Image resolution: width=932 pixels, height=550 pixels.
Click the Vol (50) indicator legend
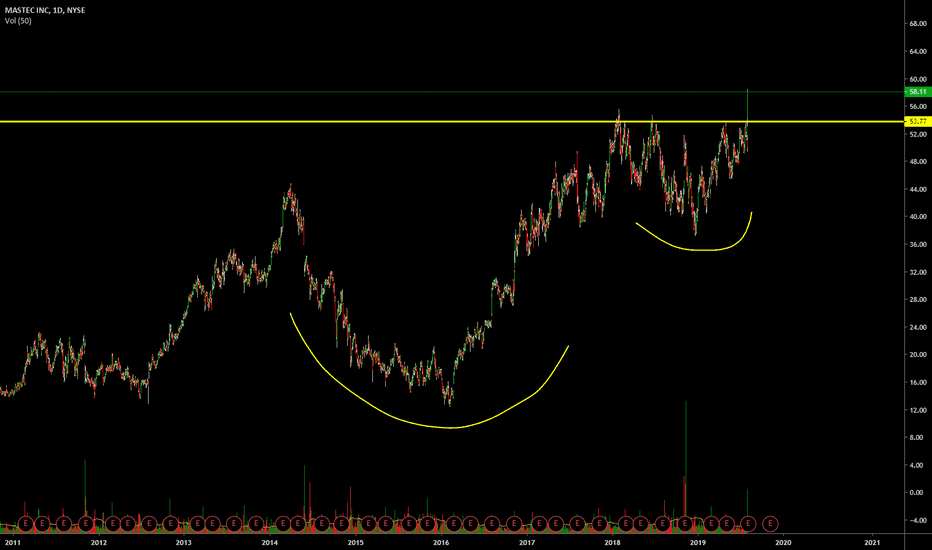tap(18, 21)
